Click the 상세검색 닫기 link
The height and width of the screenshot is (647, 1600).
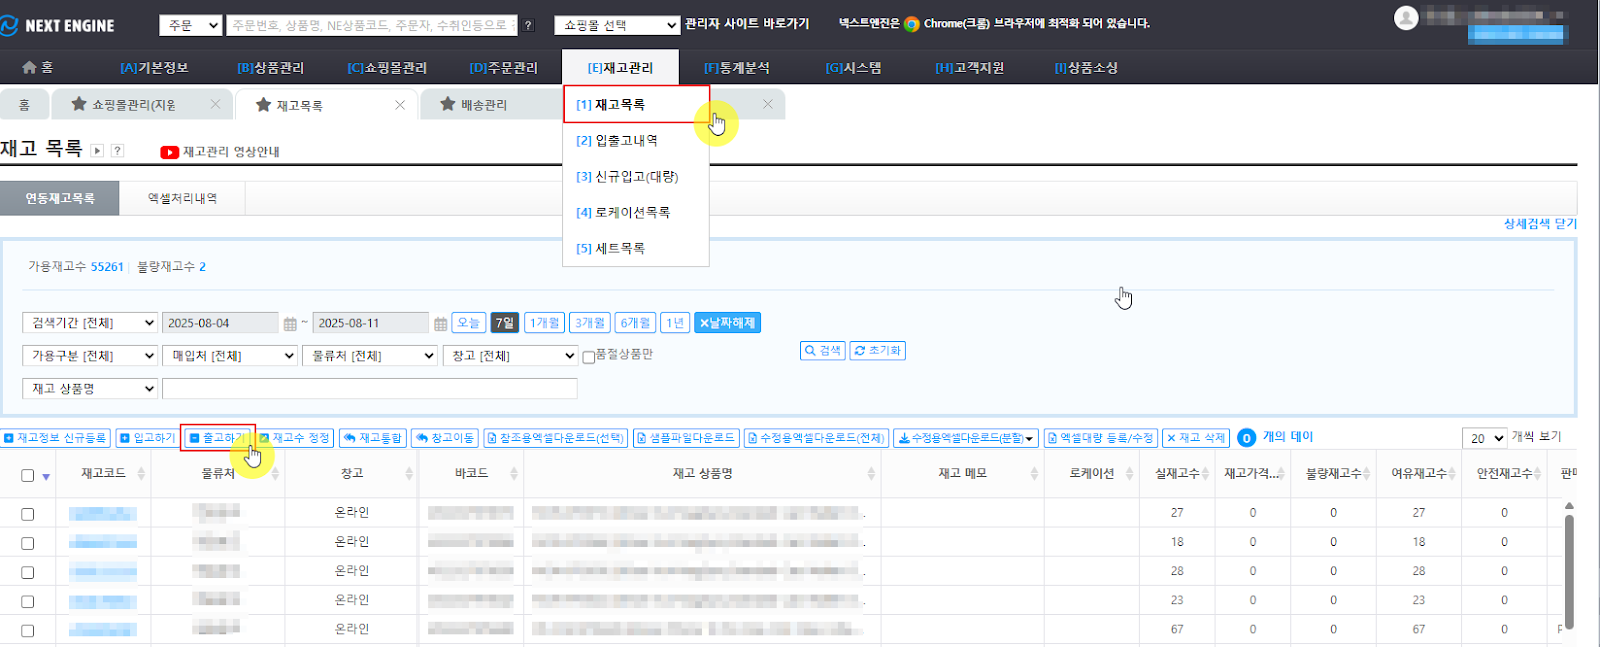(x=1539, y=224)
